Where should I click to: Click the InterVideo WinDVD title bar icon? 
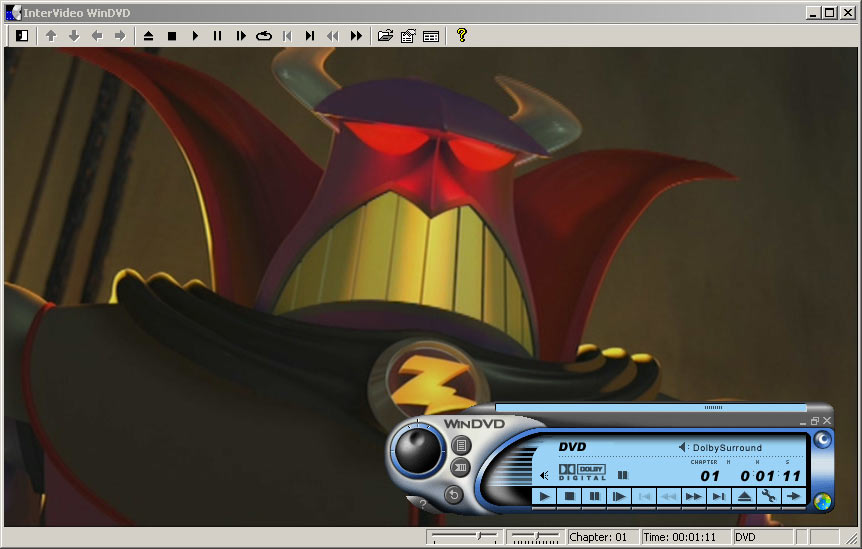point(13,12)
